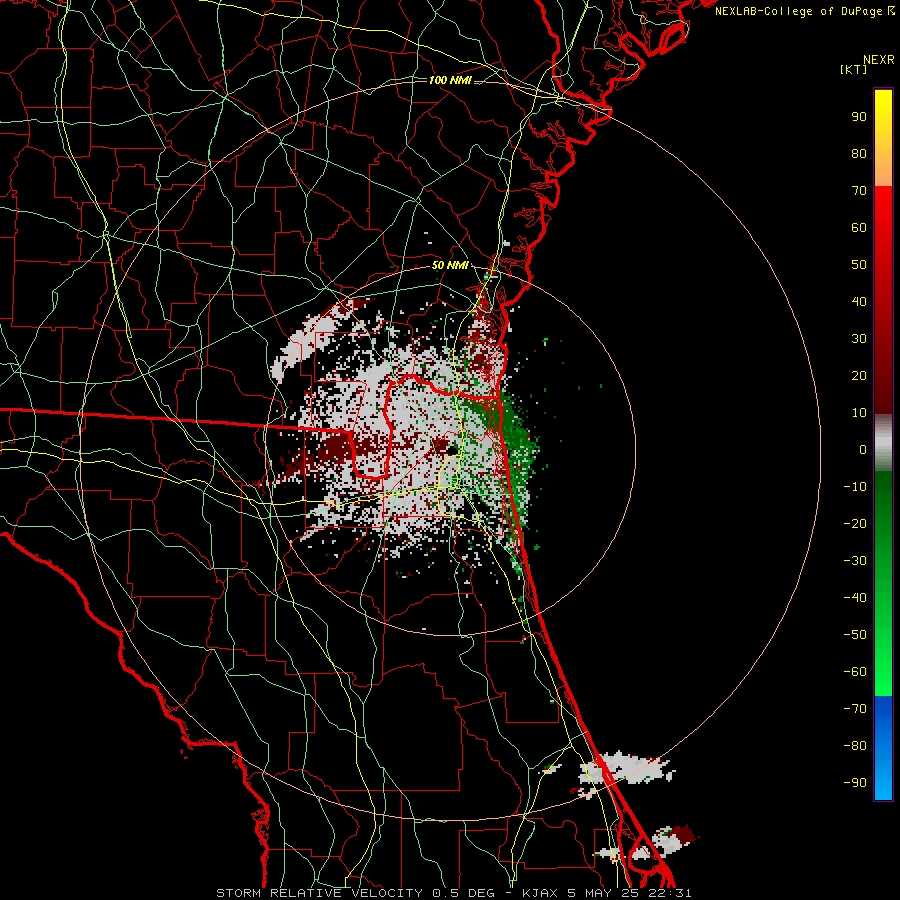900x900 pixels.
Task: Click the -40 scale label
Action: (855, 598)
